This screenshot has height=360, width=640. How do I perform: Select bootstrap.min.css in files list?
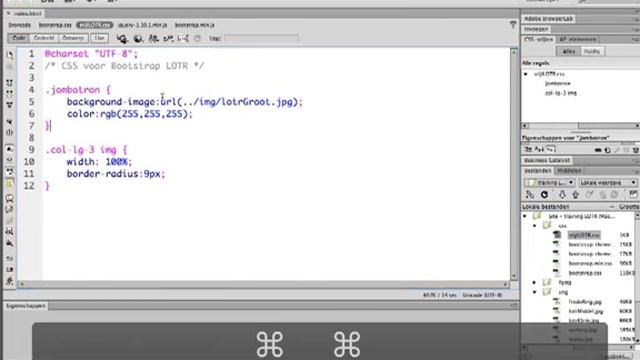click(590, 264)
